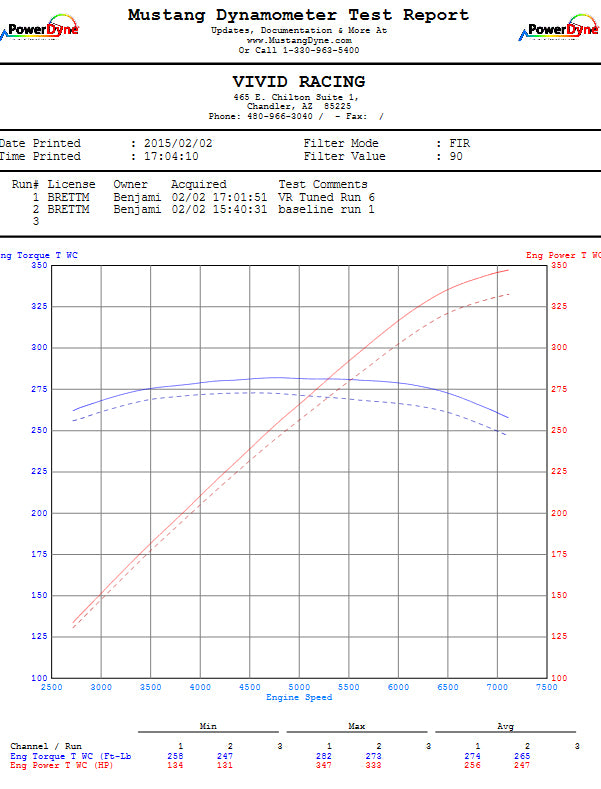Open the www.MustangDyne.com web address
The image size is (601, 789).
pyautogui.click(x=299, y=40)
